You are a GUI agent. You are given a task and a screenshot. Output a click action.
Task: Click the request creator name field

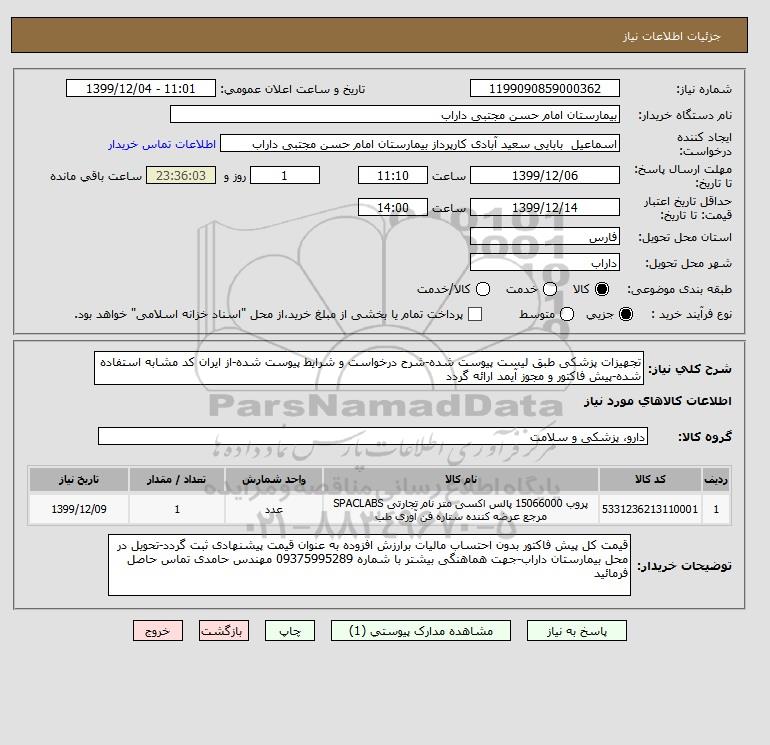coord(420,144)
